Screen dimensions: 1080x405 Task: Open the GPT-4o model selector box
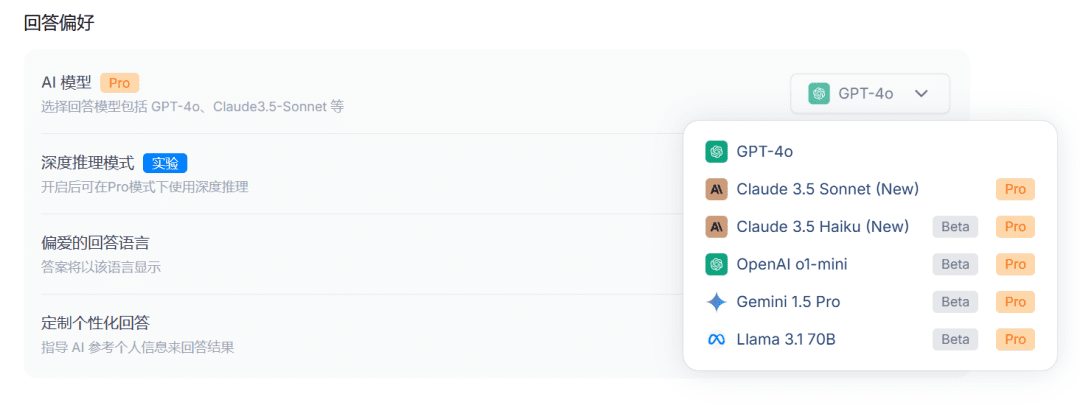pos(869,93)
